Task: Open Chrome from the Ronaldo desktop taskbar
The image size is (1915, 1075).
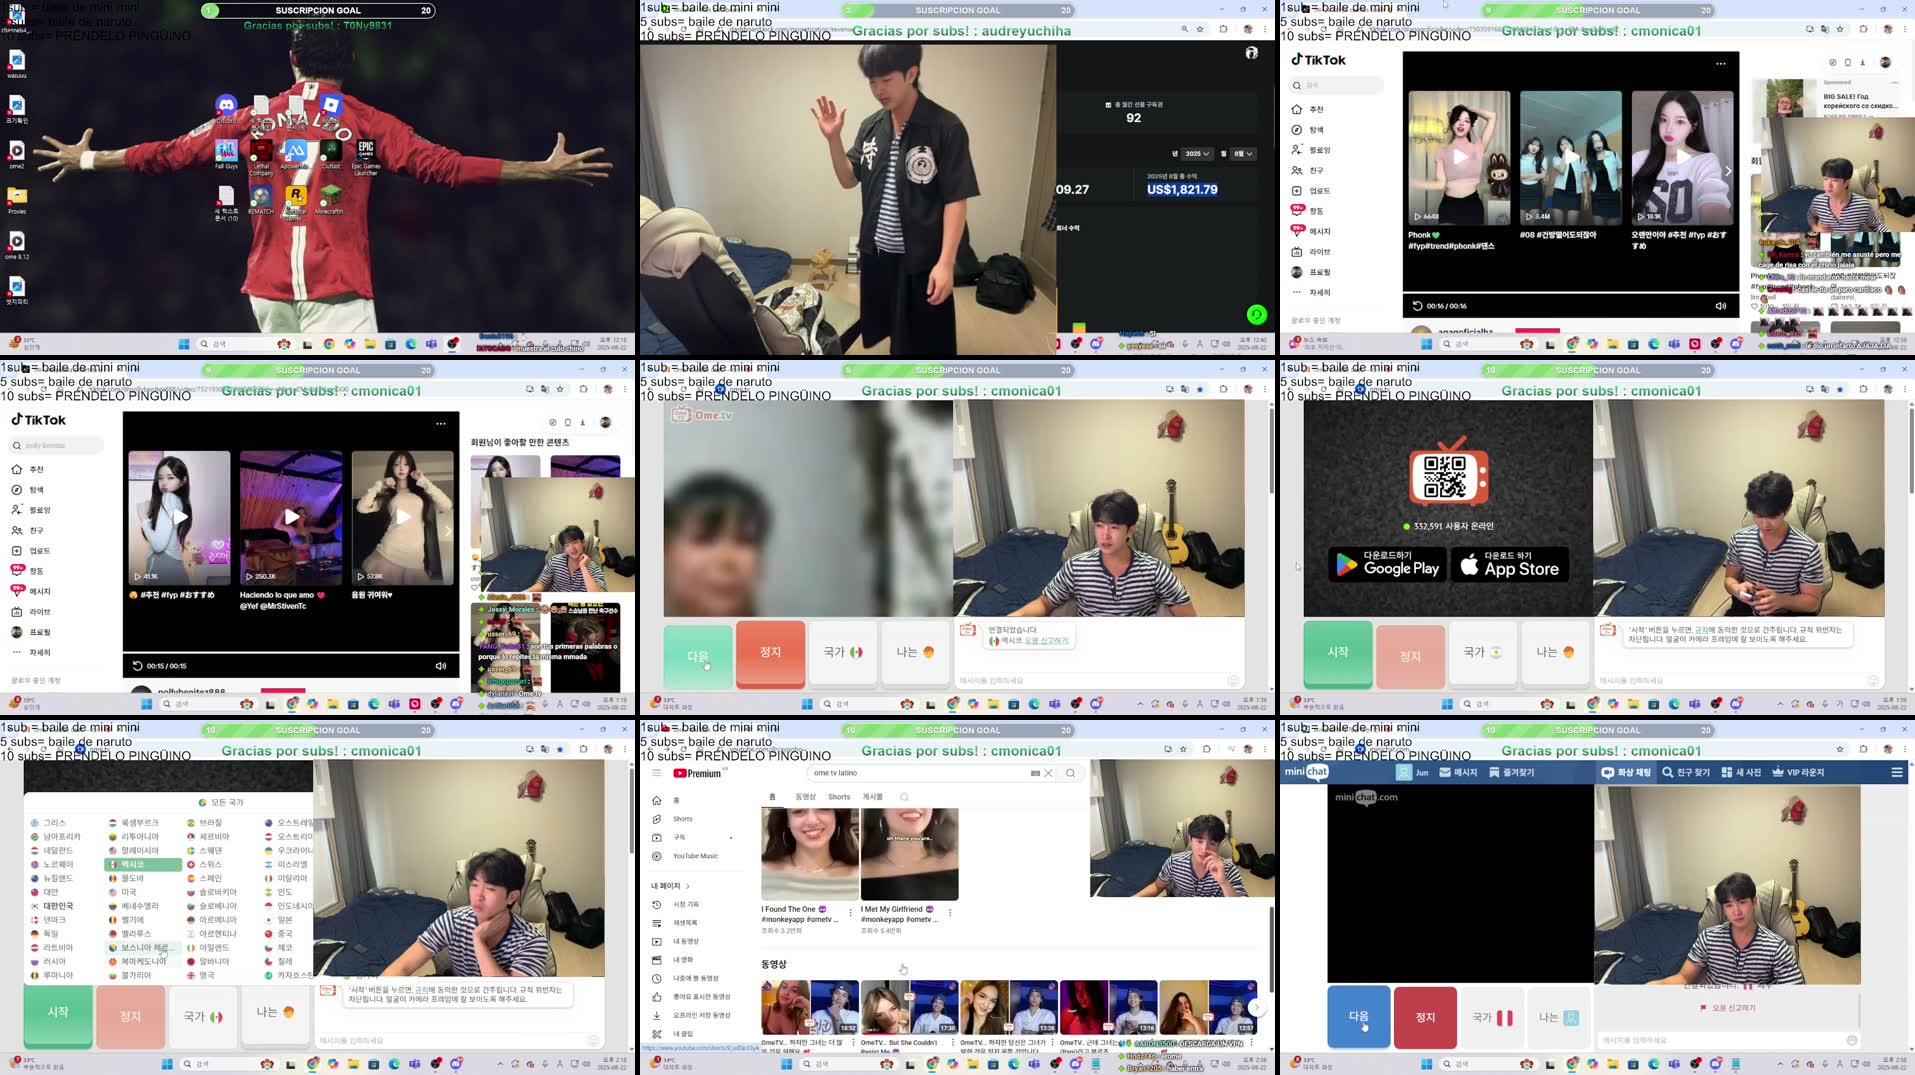Action: pyautogui.click(x=329, y=344)
